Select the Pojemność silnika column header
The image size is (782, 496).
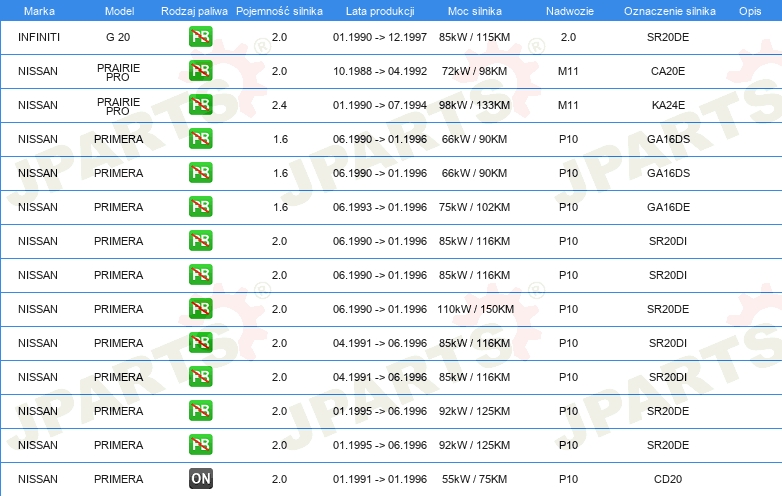[279, 11]
